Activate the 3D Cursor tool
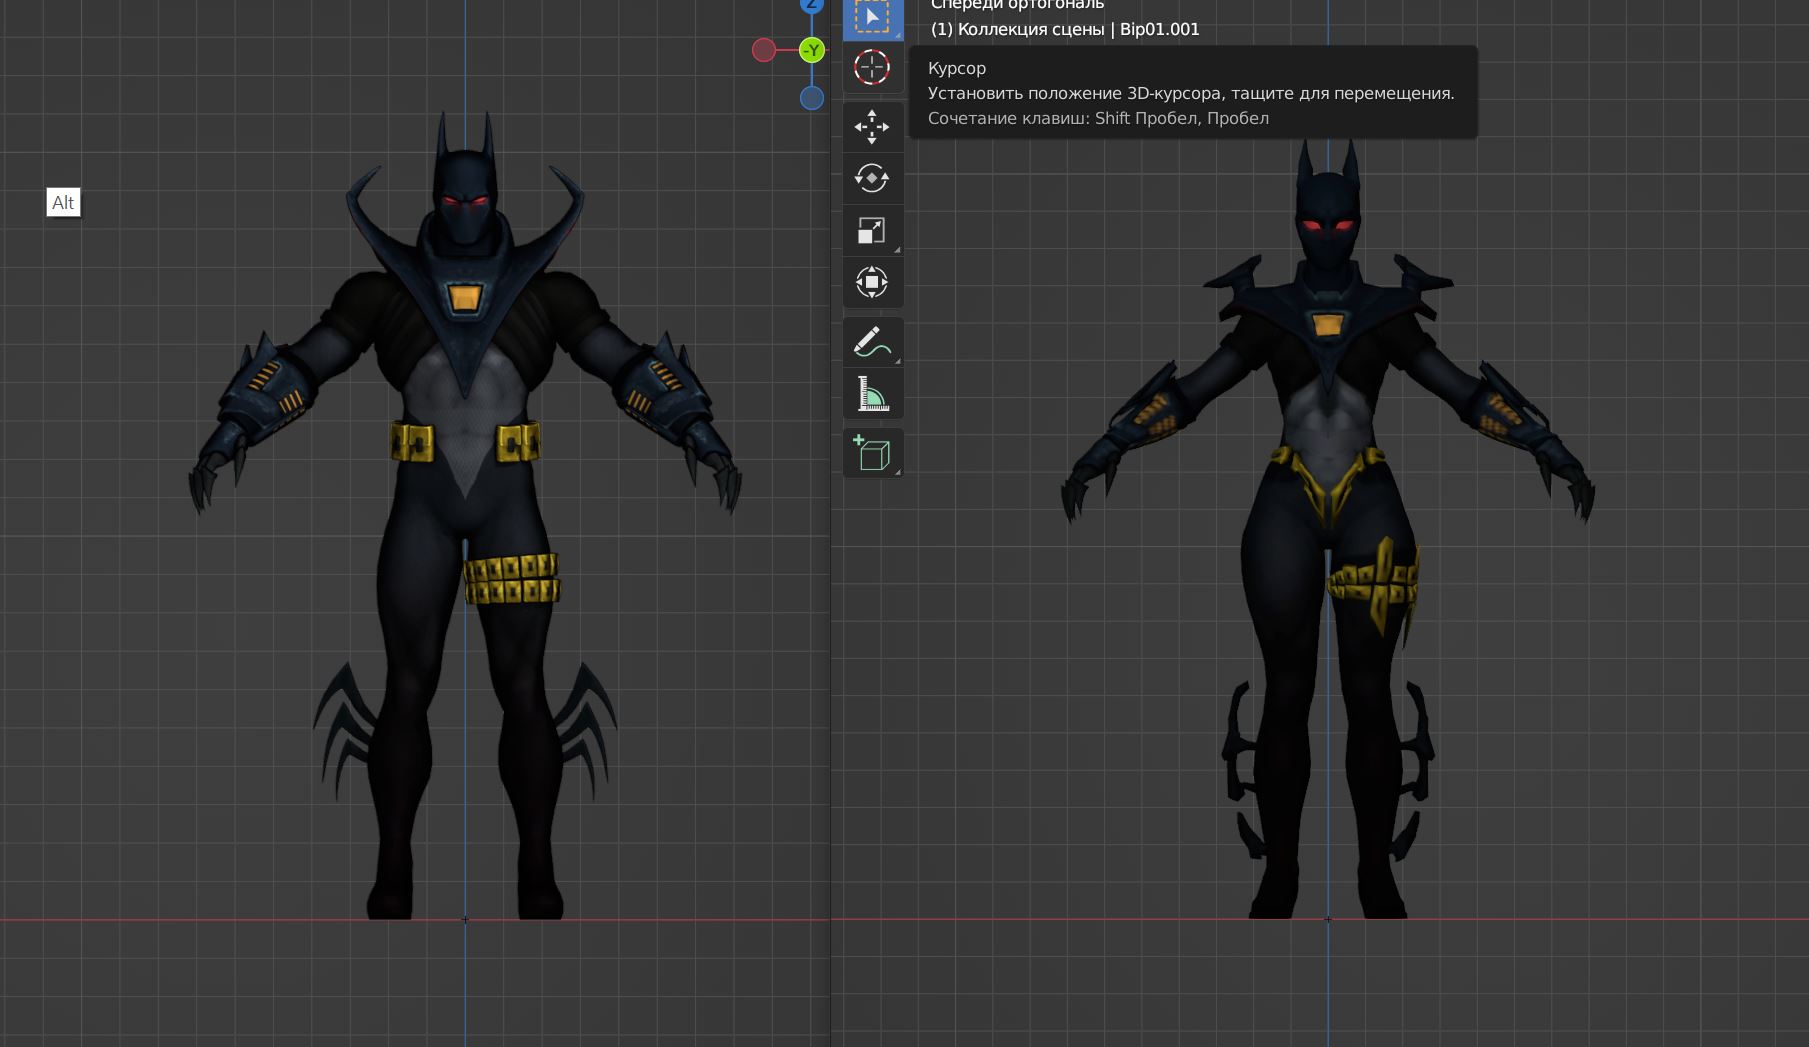1809x1047 pixels. [x=872, y=68]
